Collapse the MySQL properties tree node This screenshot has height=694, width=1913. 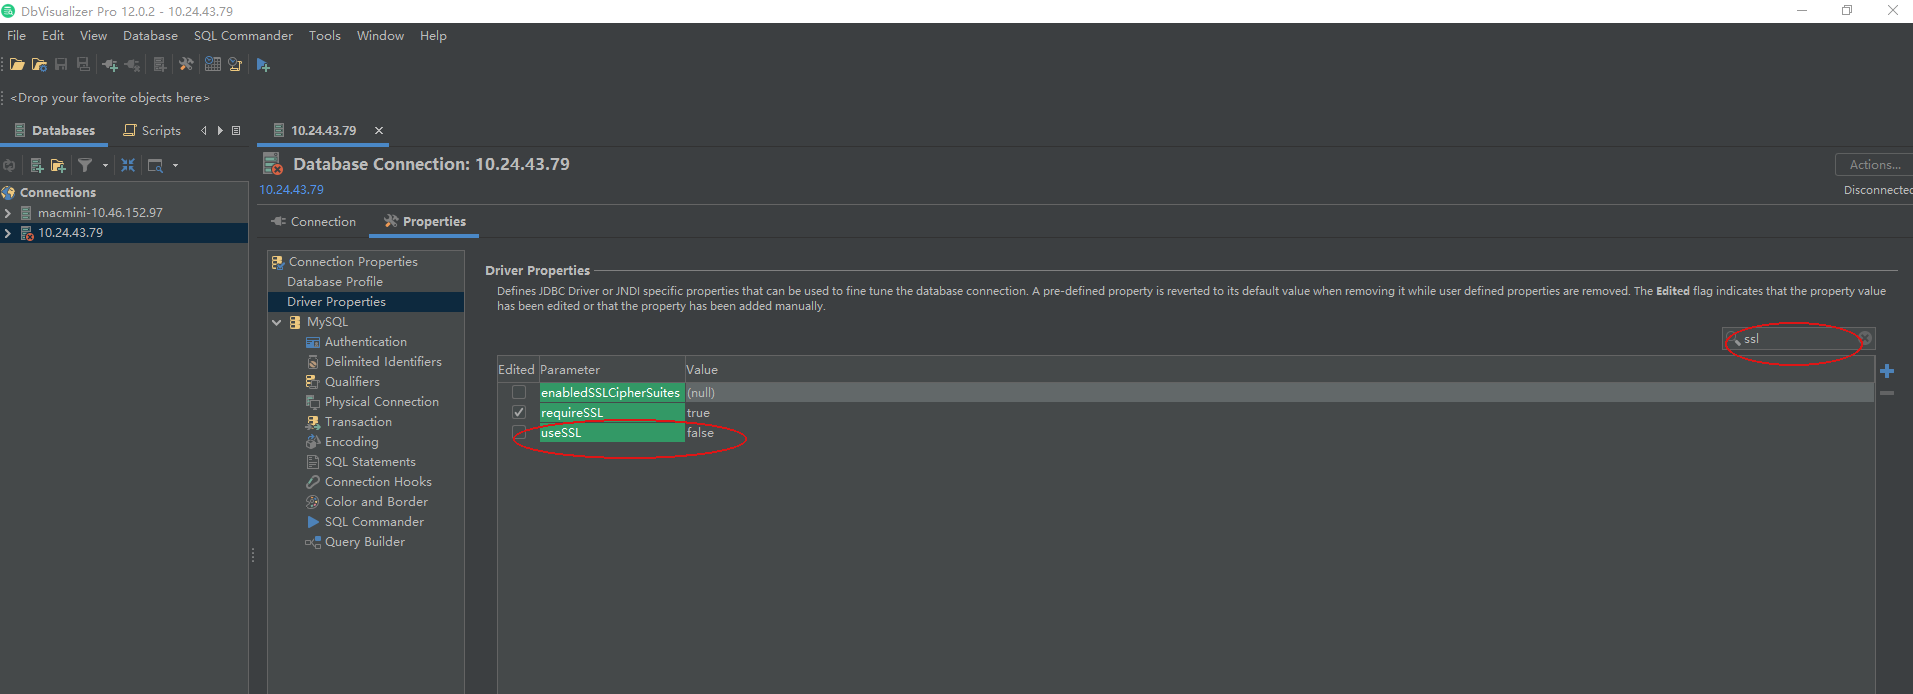(277, 322)
